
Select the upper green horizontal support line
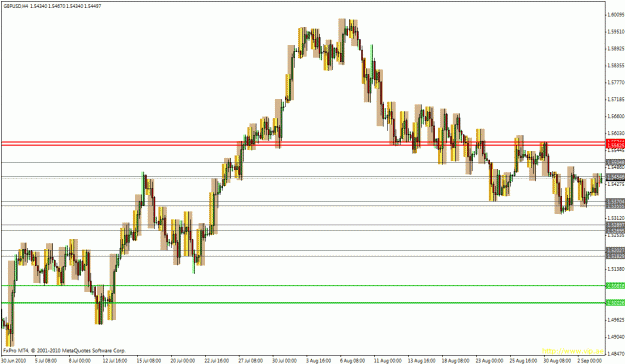tap(303, 285)
